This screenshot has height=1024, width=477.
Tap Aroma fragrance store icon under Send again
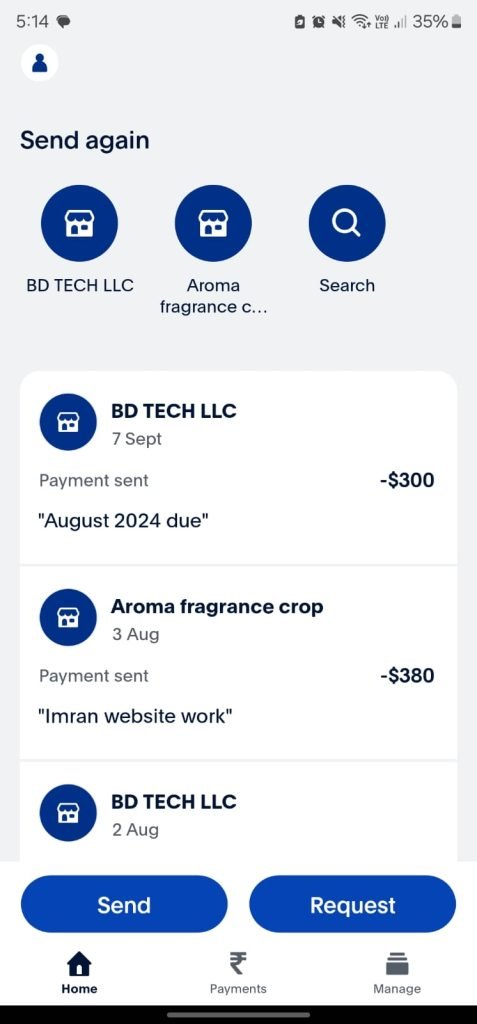[x=213, y=223]
